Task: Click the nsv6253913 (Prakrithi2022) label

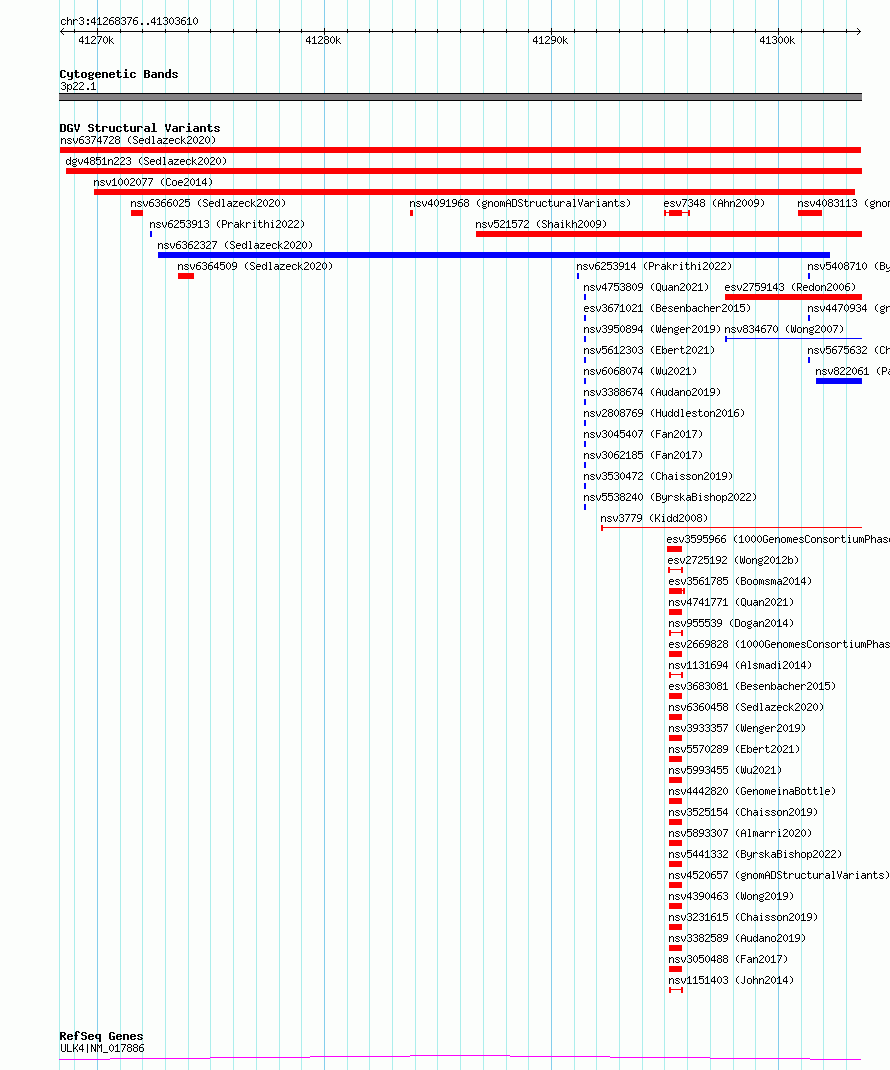Action: [x=227, y=225]
